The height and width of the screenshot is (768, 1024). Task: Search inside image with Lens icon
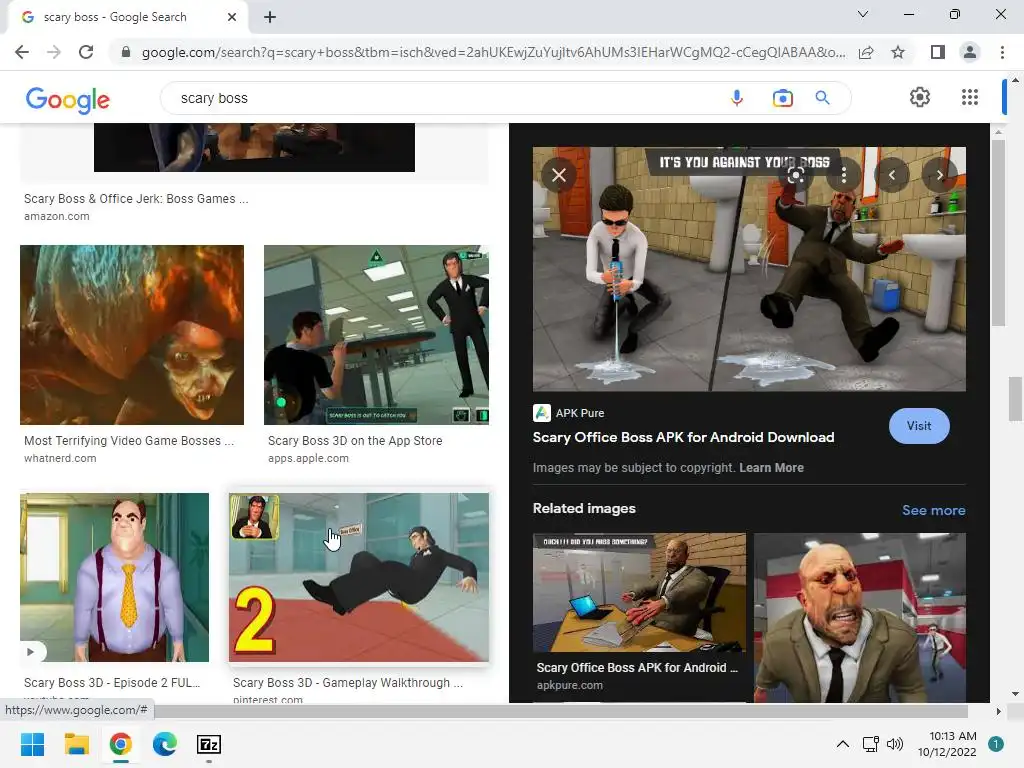point(795,175)
